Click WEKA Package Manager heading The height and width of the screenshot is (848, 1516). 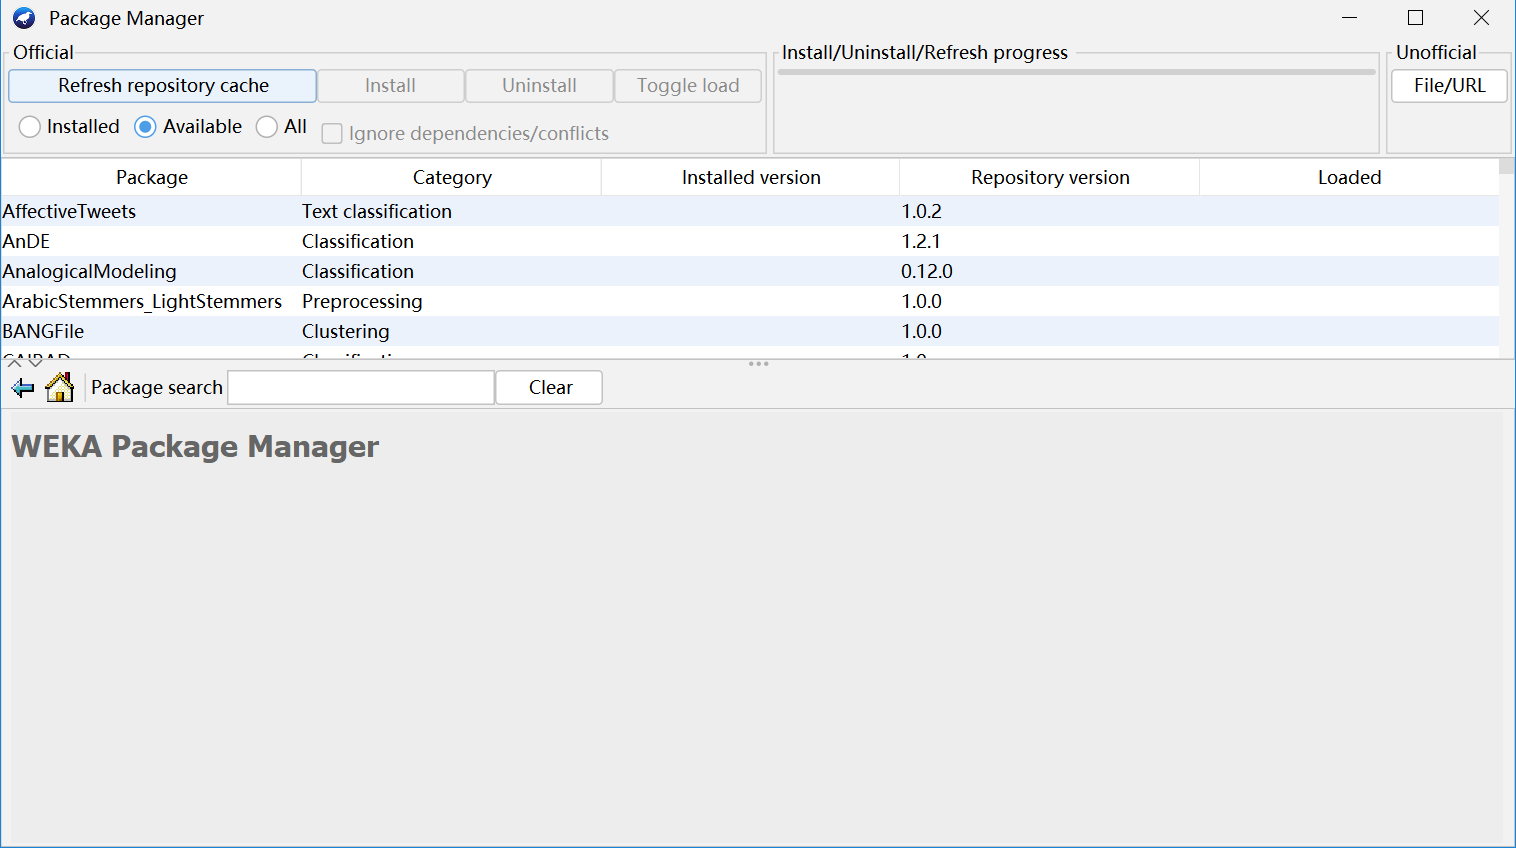tap(195, 446)
